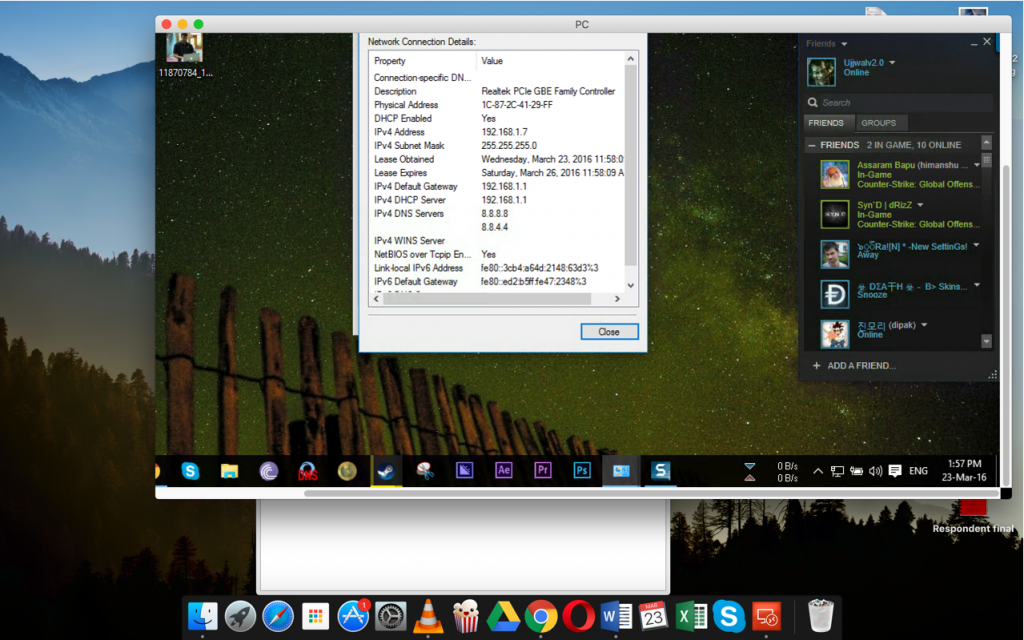Open dropdown arrow for the Away friend

(x=976, y=246)
